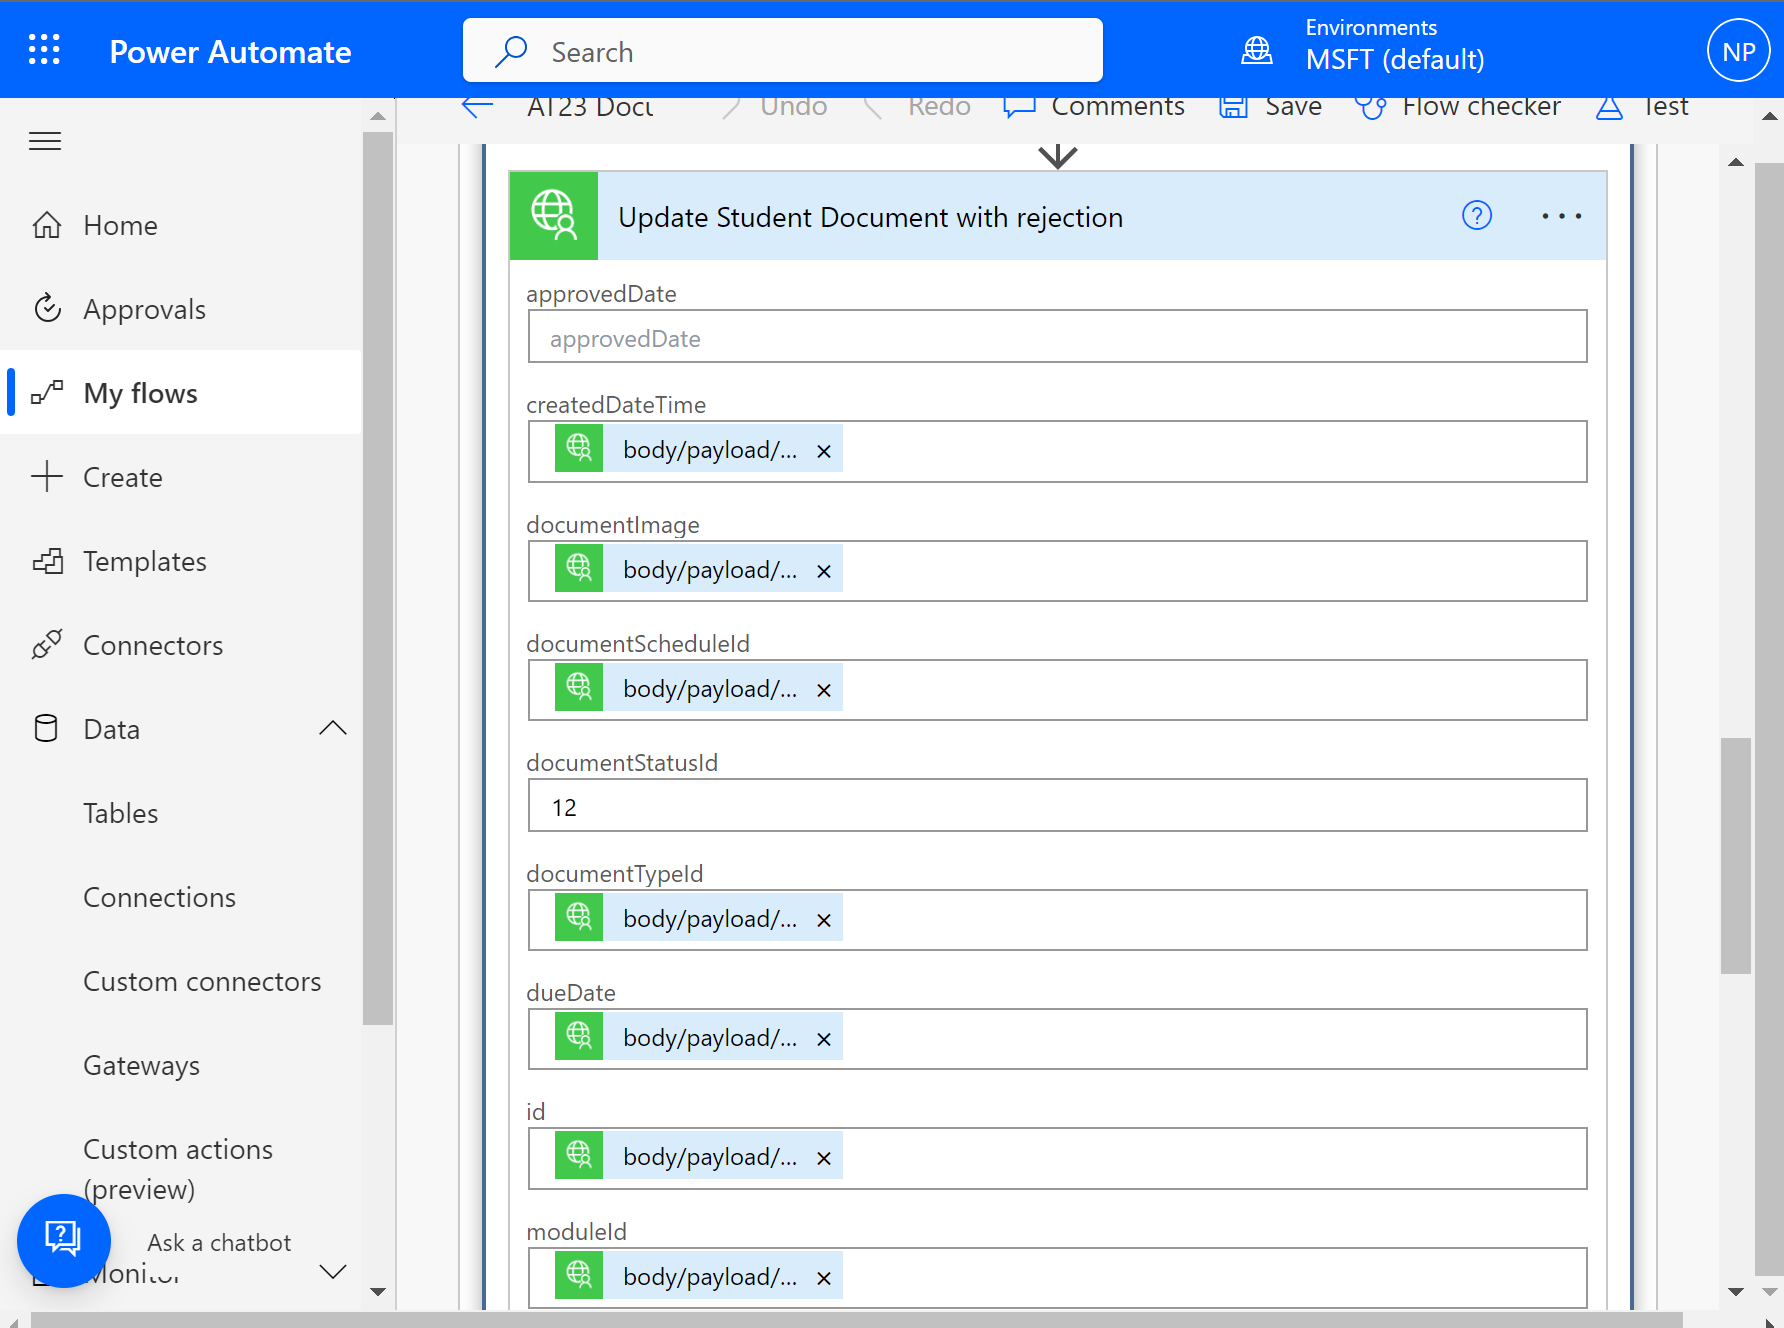Remove the documentImage dynamic content token
Viewport: 1784px width, 1328px height.
(x=824, y=571)
